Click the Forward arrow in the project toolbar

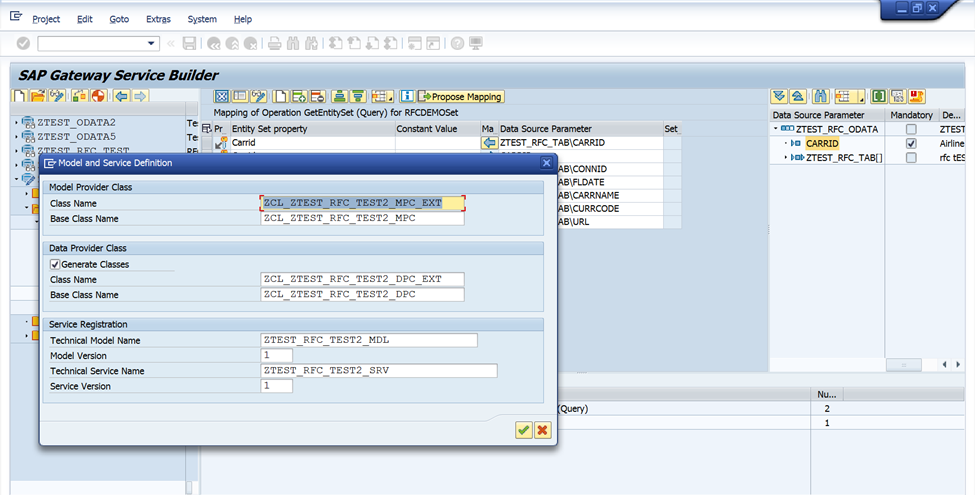[x=140, y=96]
